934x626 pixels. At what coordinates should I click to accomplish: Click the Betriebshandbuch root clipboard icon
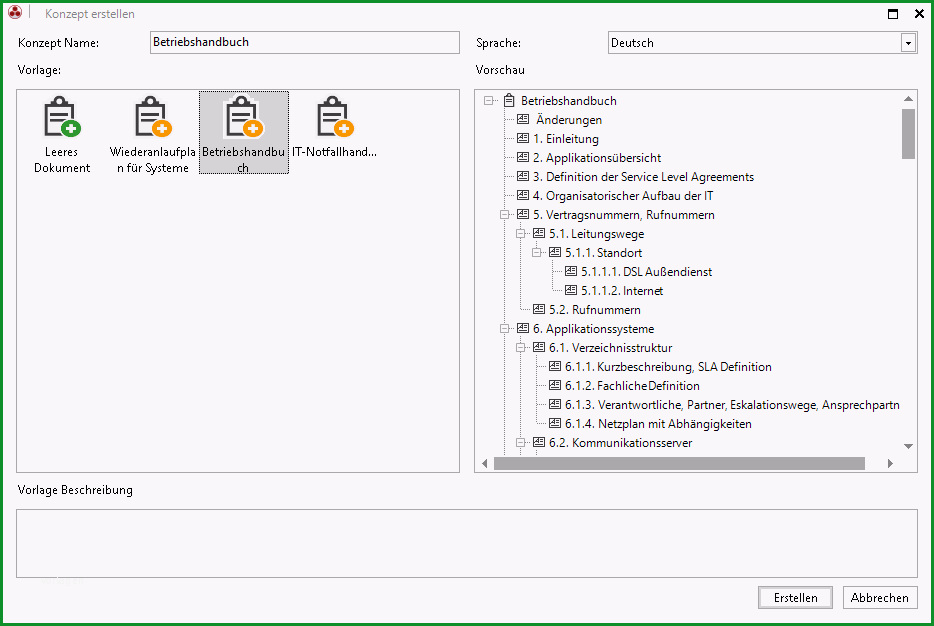point(509,101)
